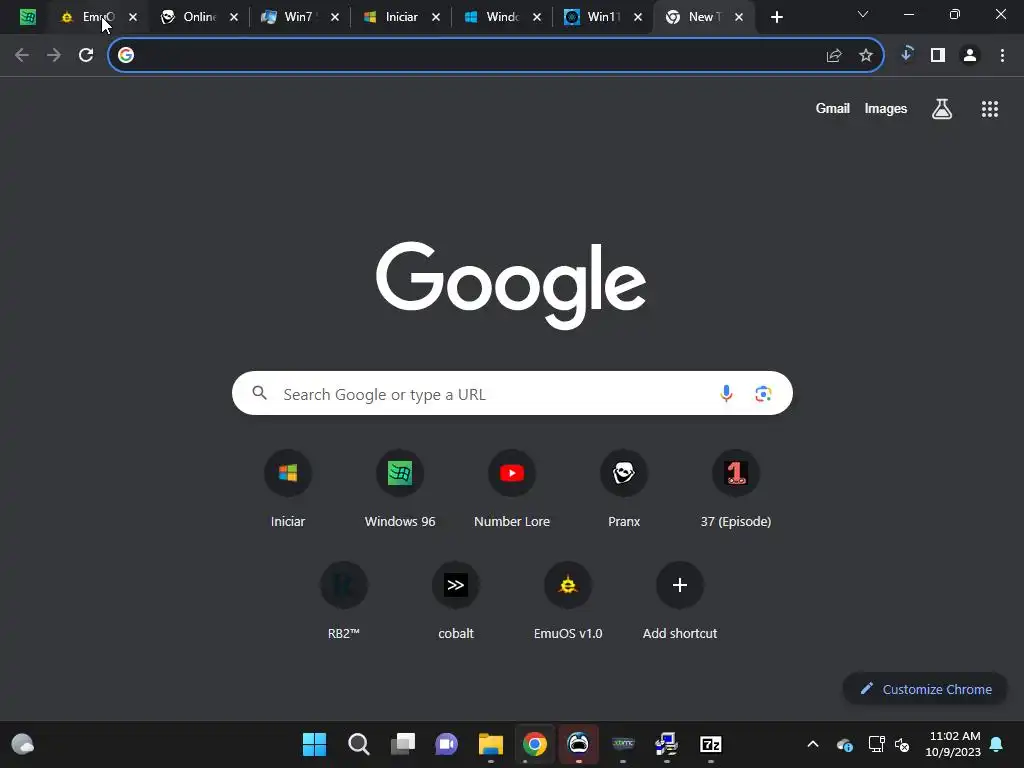Image resolution: width=1024 pixels, height=768 pixels.
Task: Focus the Search Google or type a URL box
Action: (512, 393)
